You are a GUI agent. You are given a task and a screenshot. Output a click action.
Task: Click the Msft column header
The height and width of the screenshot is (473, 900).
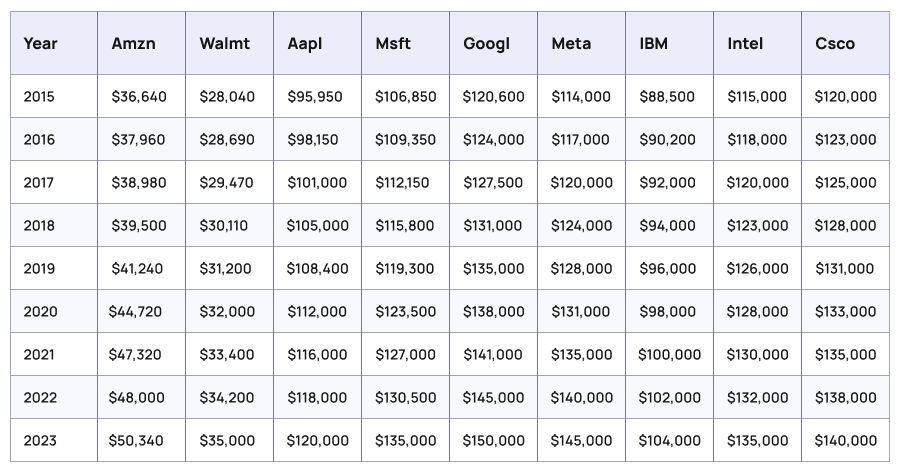[x=393, y=44]
